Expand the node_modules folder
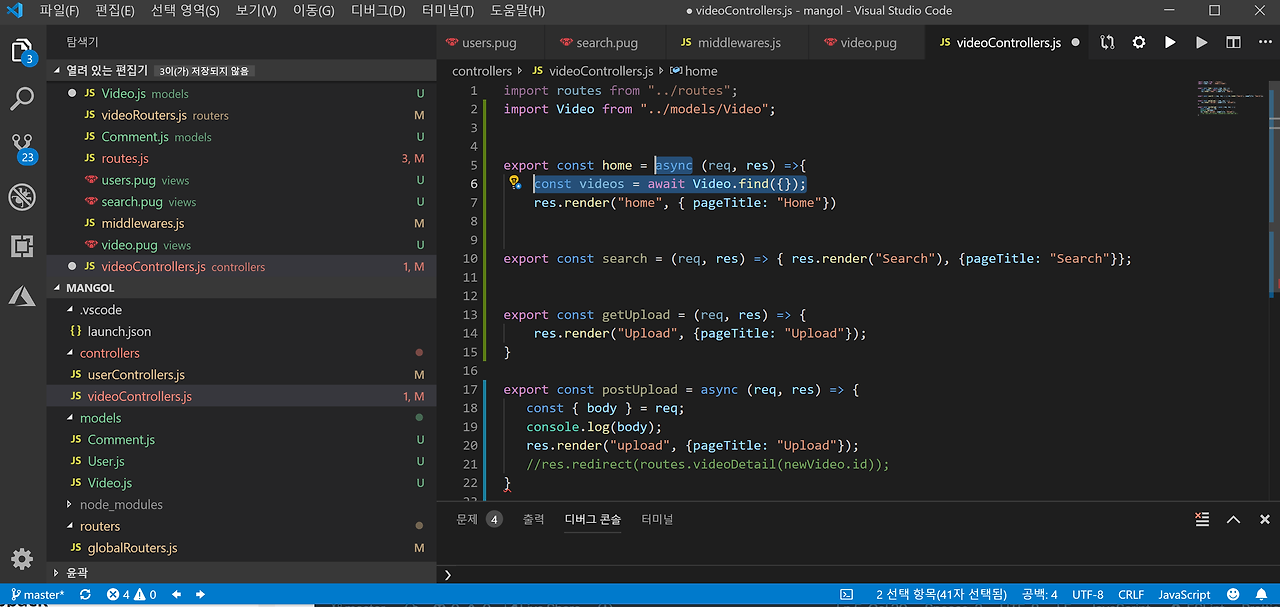This screenshot has width=1280, height=607. point(120,505)
